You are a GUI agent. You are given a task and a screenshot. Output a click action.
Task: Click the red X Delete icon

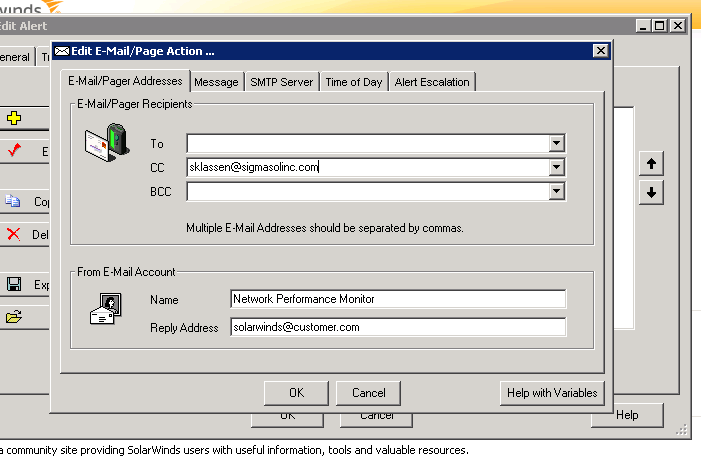pyautogui.click(x=13, y=234)
